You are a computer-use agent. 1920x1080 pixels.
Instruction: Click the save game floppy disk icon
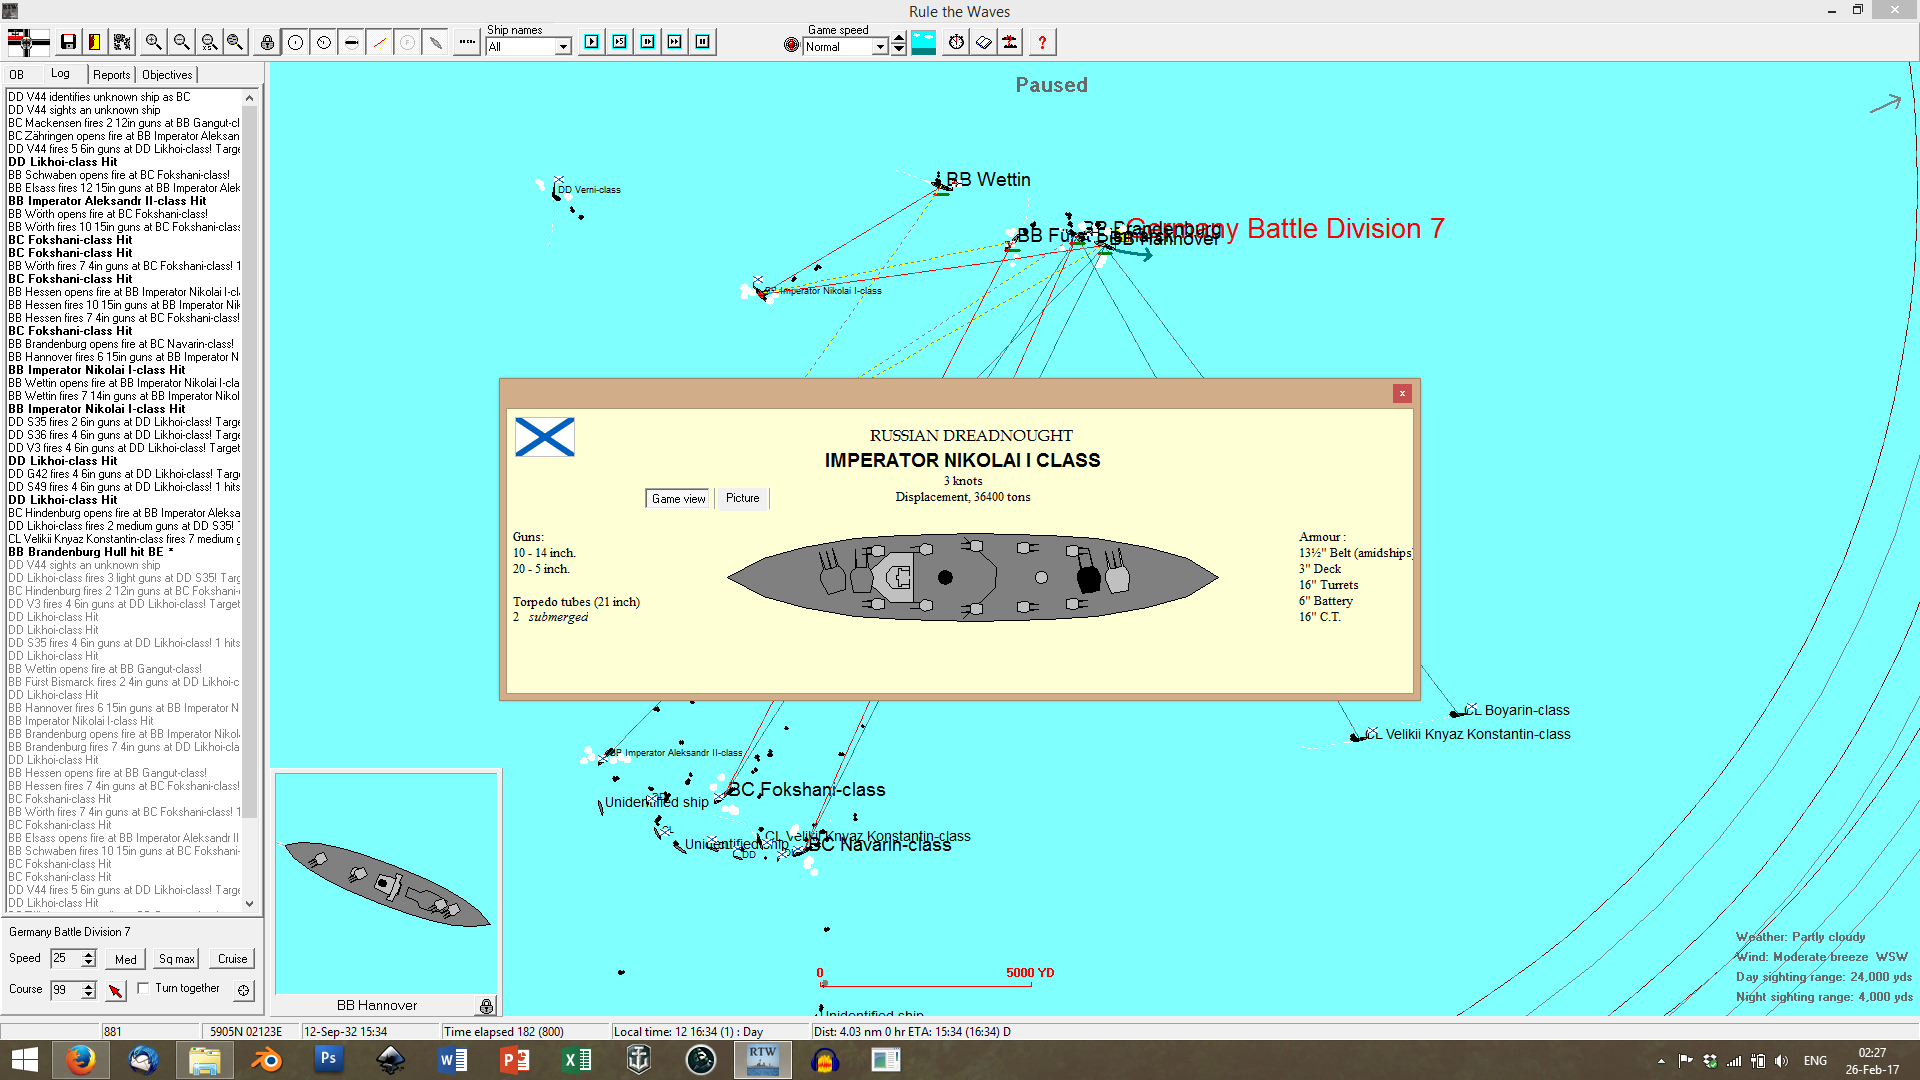(68, 42)
